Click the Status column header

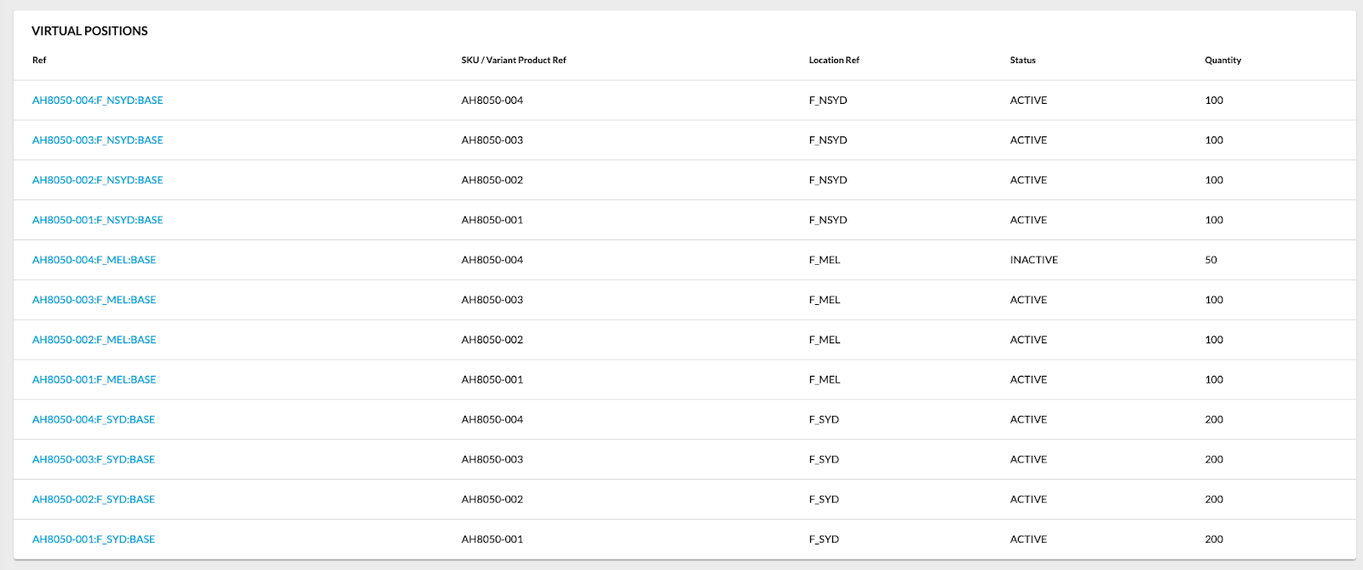click(x=1022, y=60)
